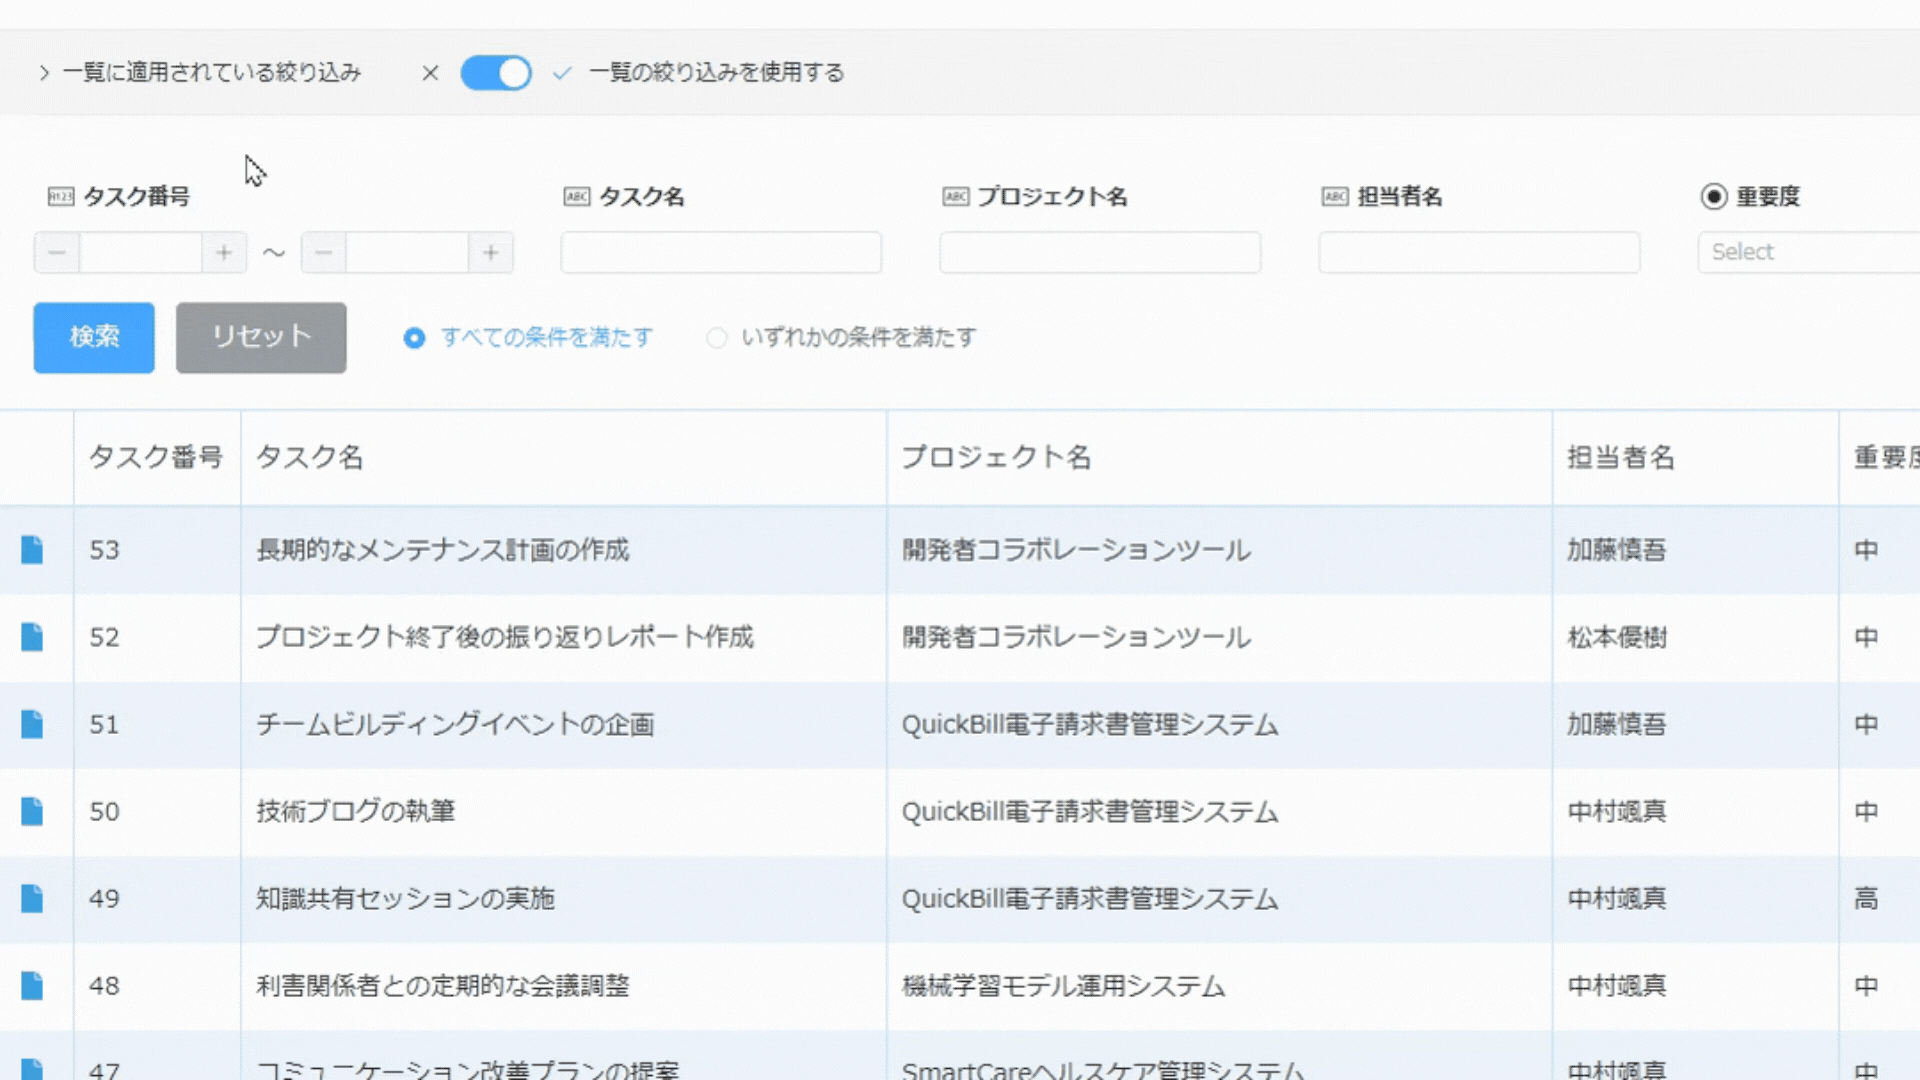Increase the task number lower bound
The height and width of the screenshot is (1080, 1920).
[x=224, y=253]
